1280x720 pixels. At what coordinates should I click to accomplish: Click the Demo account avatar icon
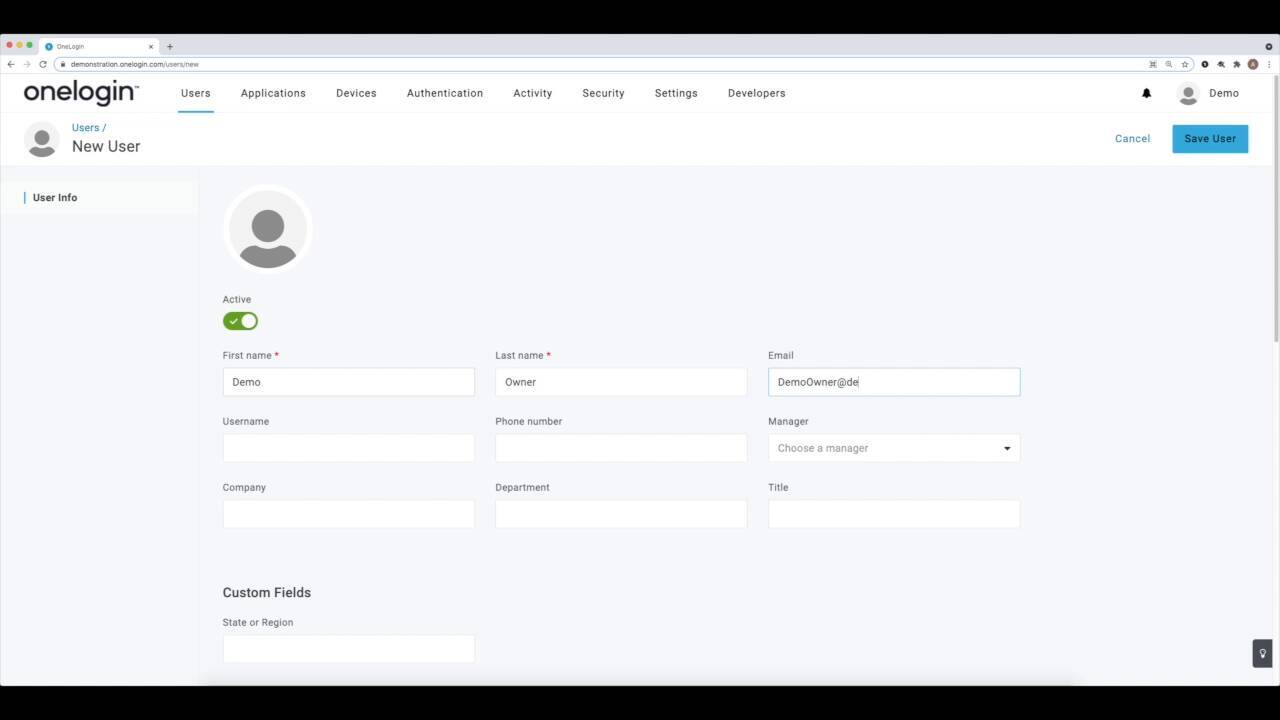coord(1188,93)
